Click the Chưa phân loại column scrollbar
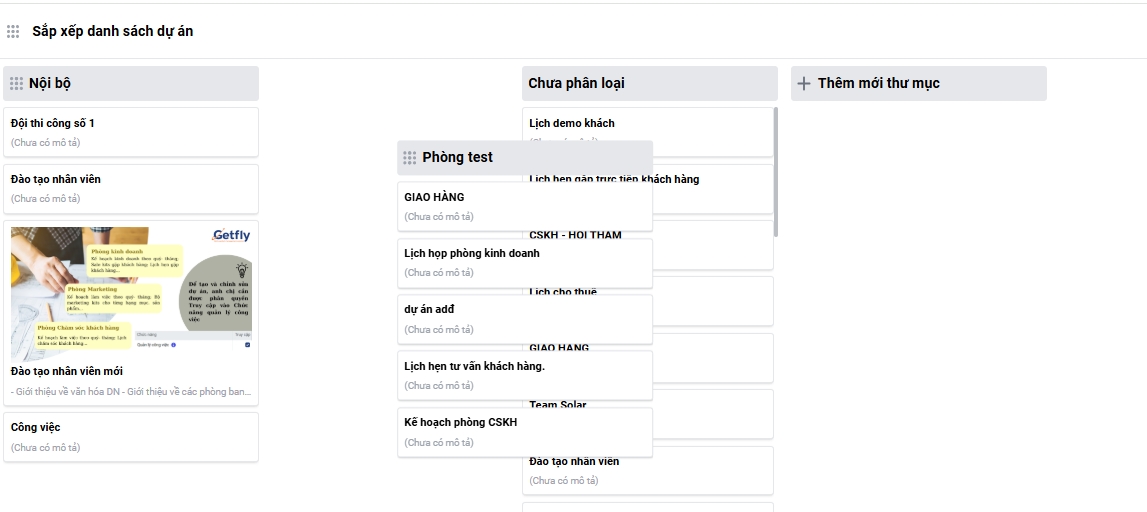The width and height of the screenshot is (1147, 512). click(775, 172)
